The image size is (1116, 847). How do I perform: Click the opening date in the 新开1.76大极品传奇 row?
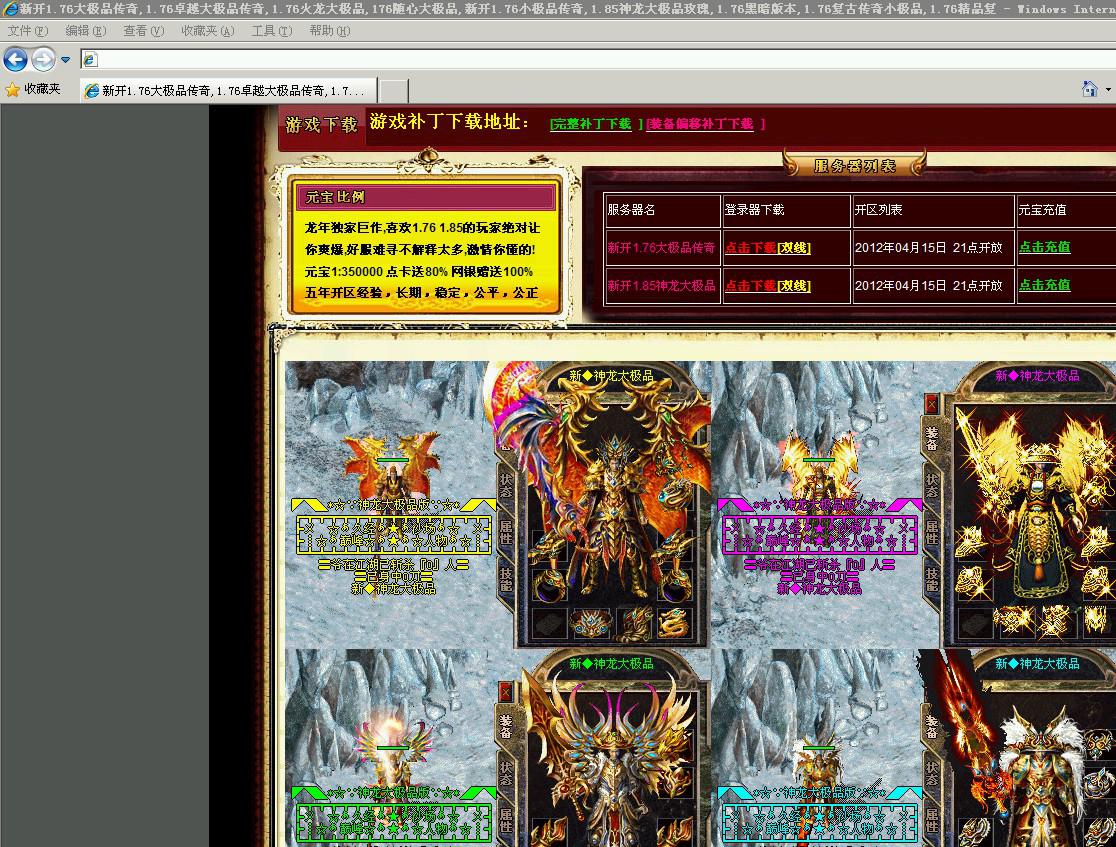[929, 248]
